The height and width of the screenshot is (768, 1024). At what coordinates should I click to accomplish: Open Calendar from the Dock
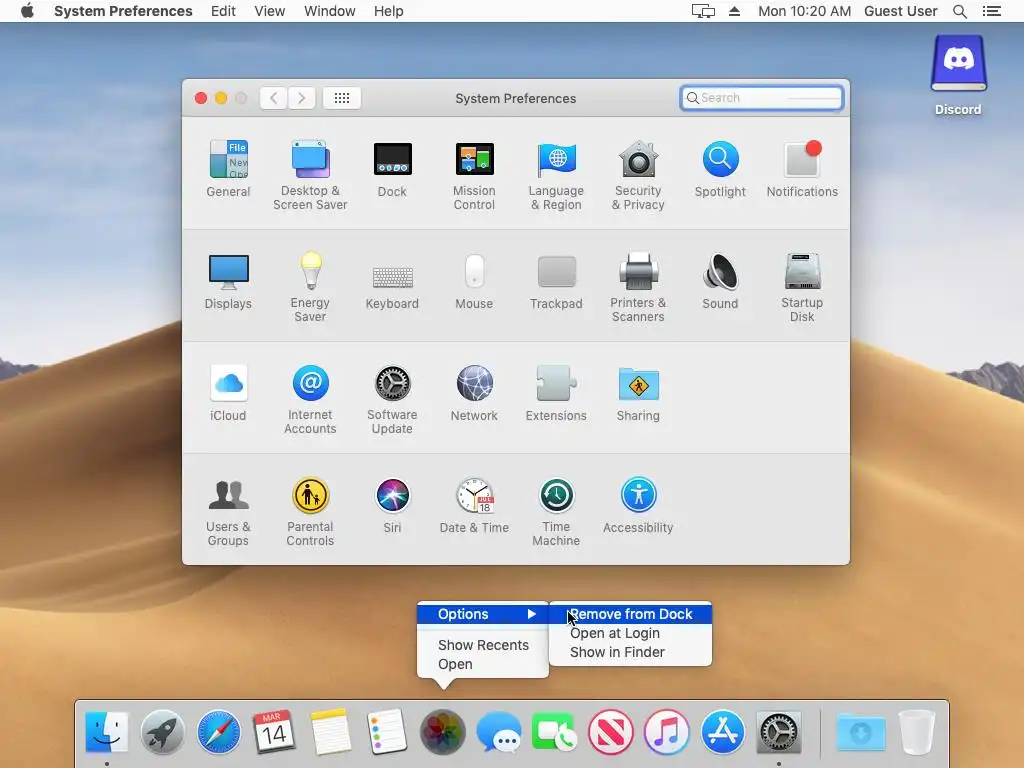point(274,732)
